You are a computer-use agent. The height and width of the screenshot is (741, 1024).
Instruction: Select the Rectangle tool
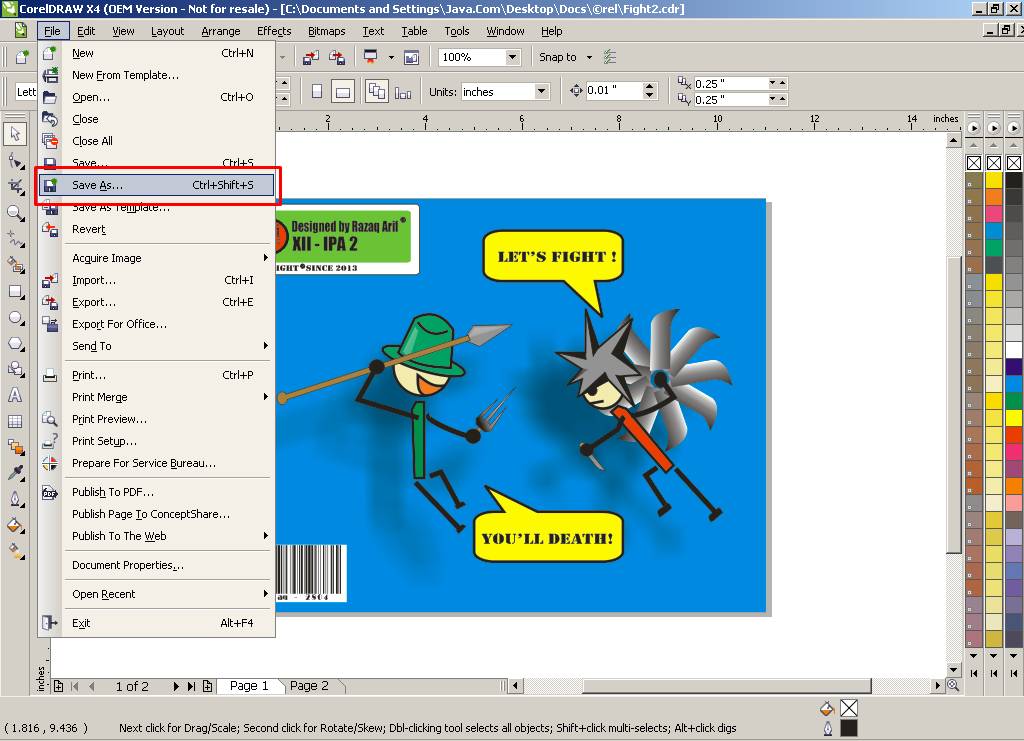coord(16,292)
